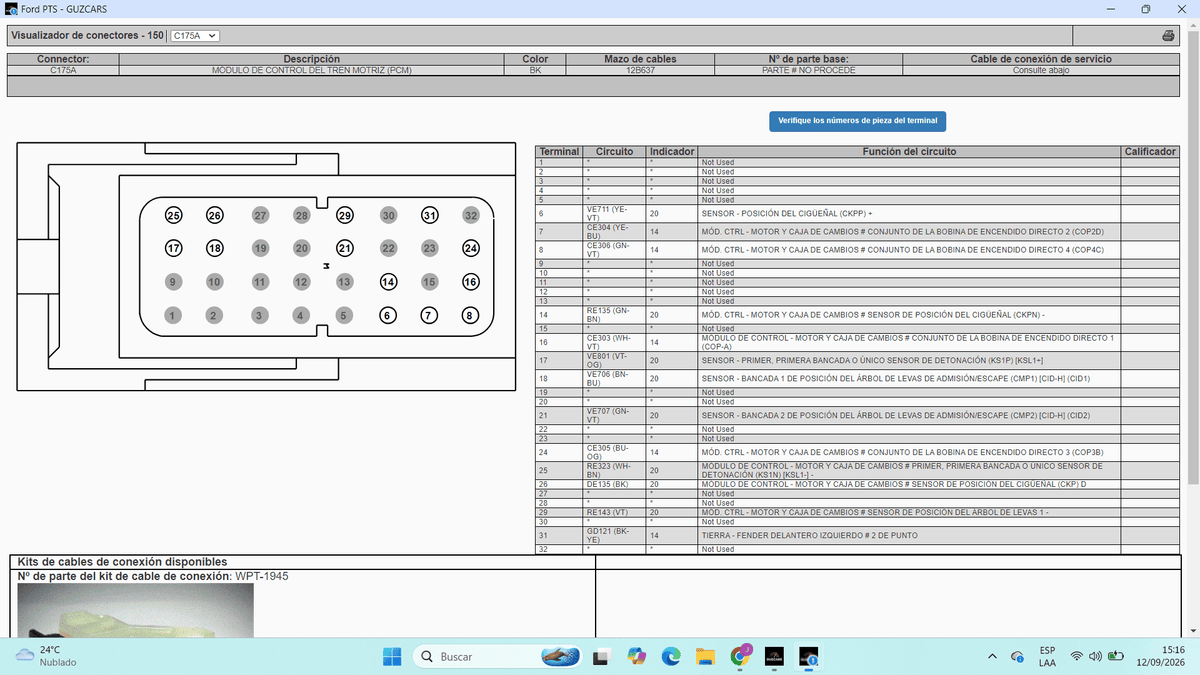This screenshot has width=1200, height=675.
Task: Click 'SENSOR - POSICIÓN DEL CIGÜEÑAL (CKPP) +' text
Action: tap(787, 213)
